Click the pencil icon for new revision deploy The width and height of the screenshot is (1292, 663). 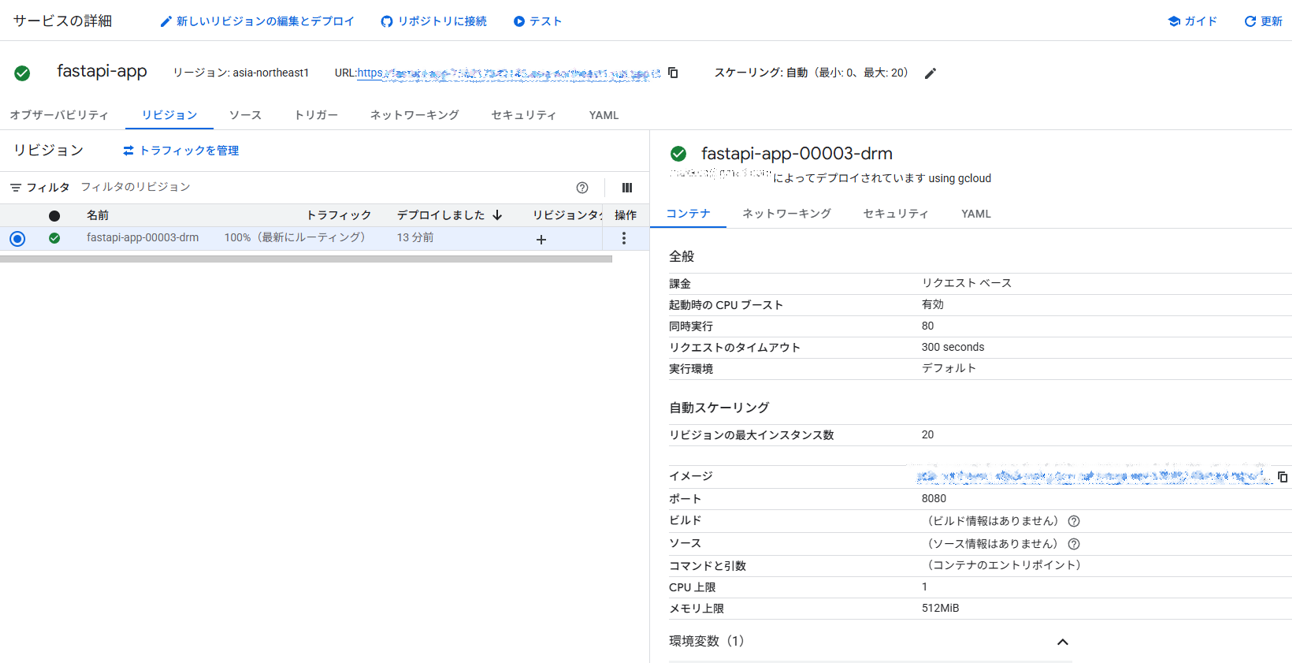click(x=166, y=21)
